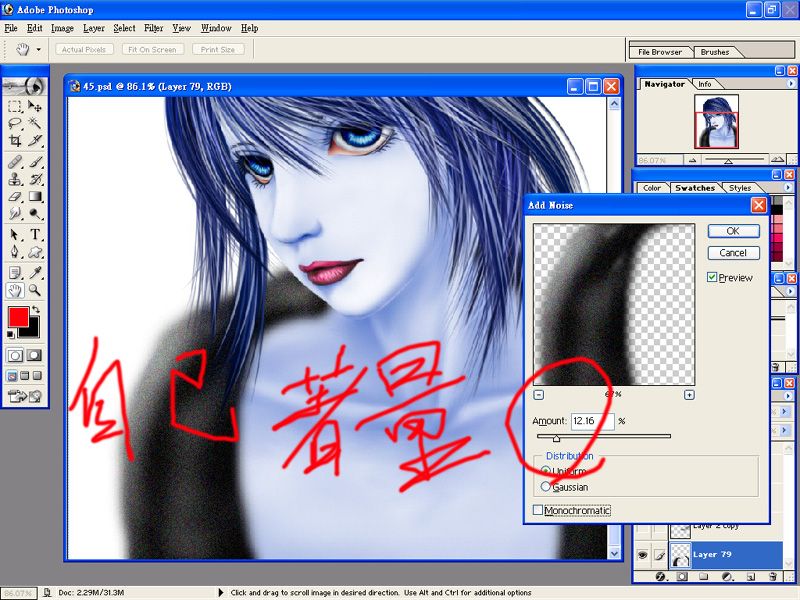
Task: Select the Zoom magnifier tool
Action: (35, 290)
